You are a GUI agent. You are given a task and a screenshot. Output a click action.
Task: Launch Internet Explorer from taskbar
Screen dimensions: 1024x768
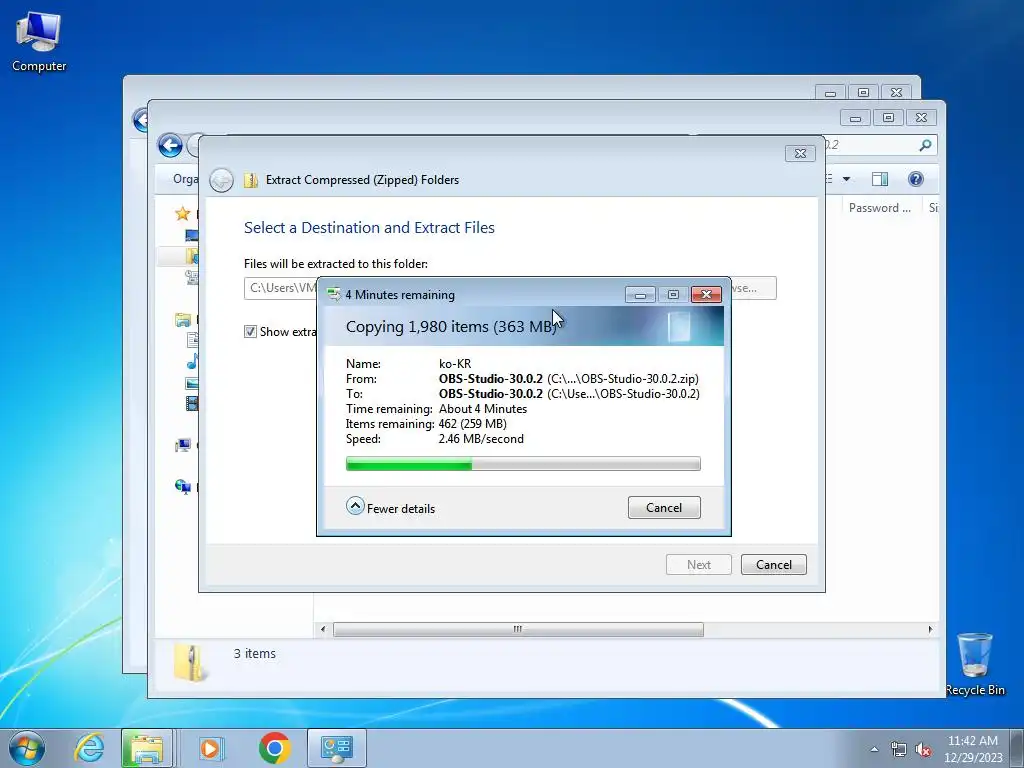(x=89, y=748)
